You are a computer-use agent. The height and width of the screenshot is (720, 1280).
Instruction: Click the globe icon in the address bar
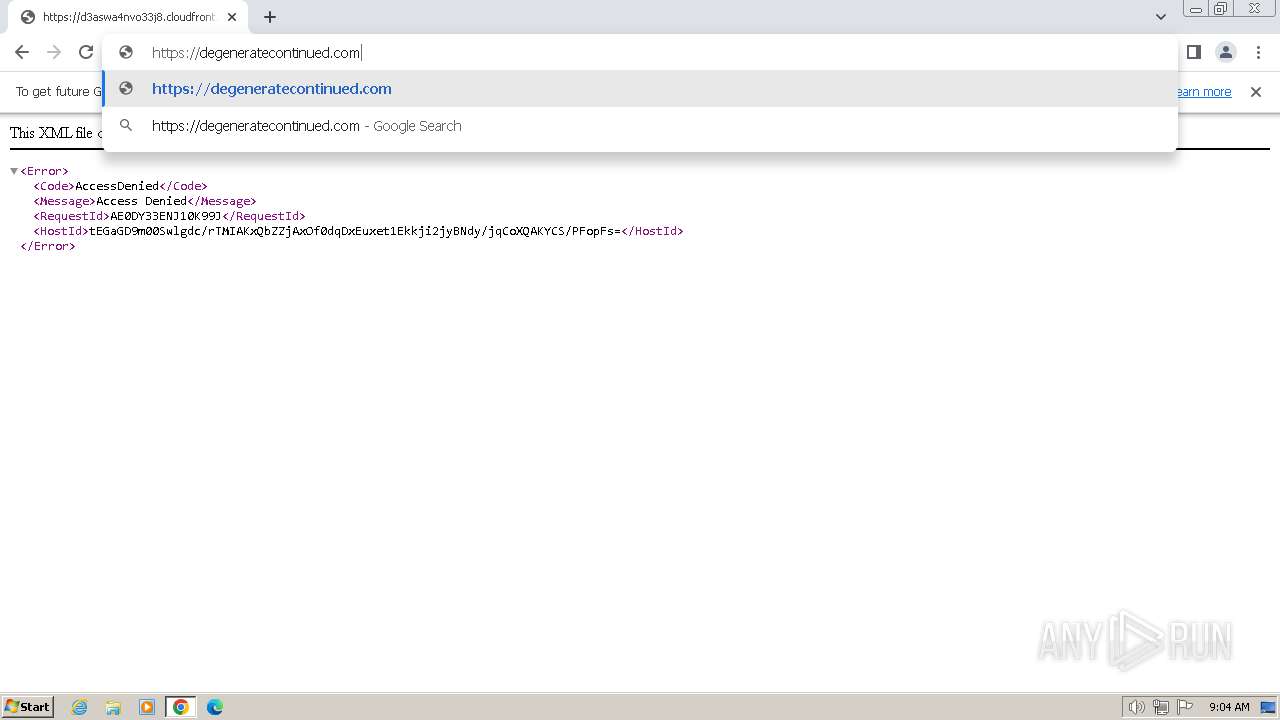[126, 52]
